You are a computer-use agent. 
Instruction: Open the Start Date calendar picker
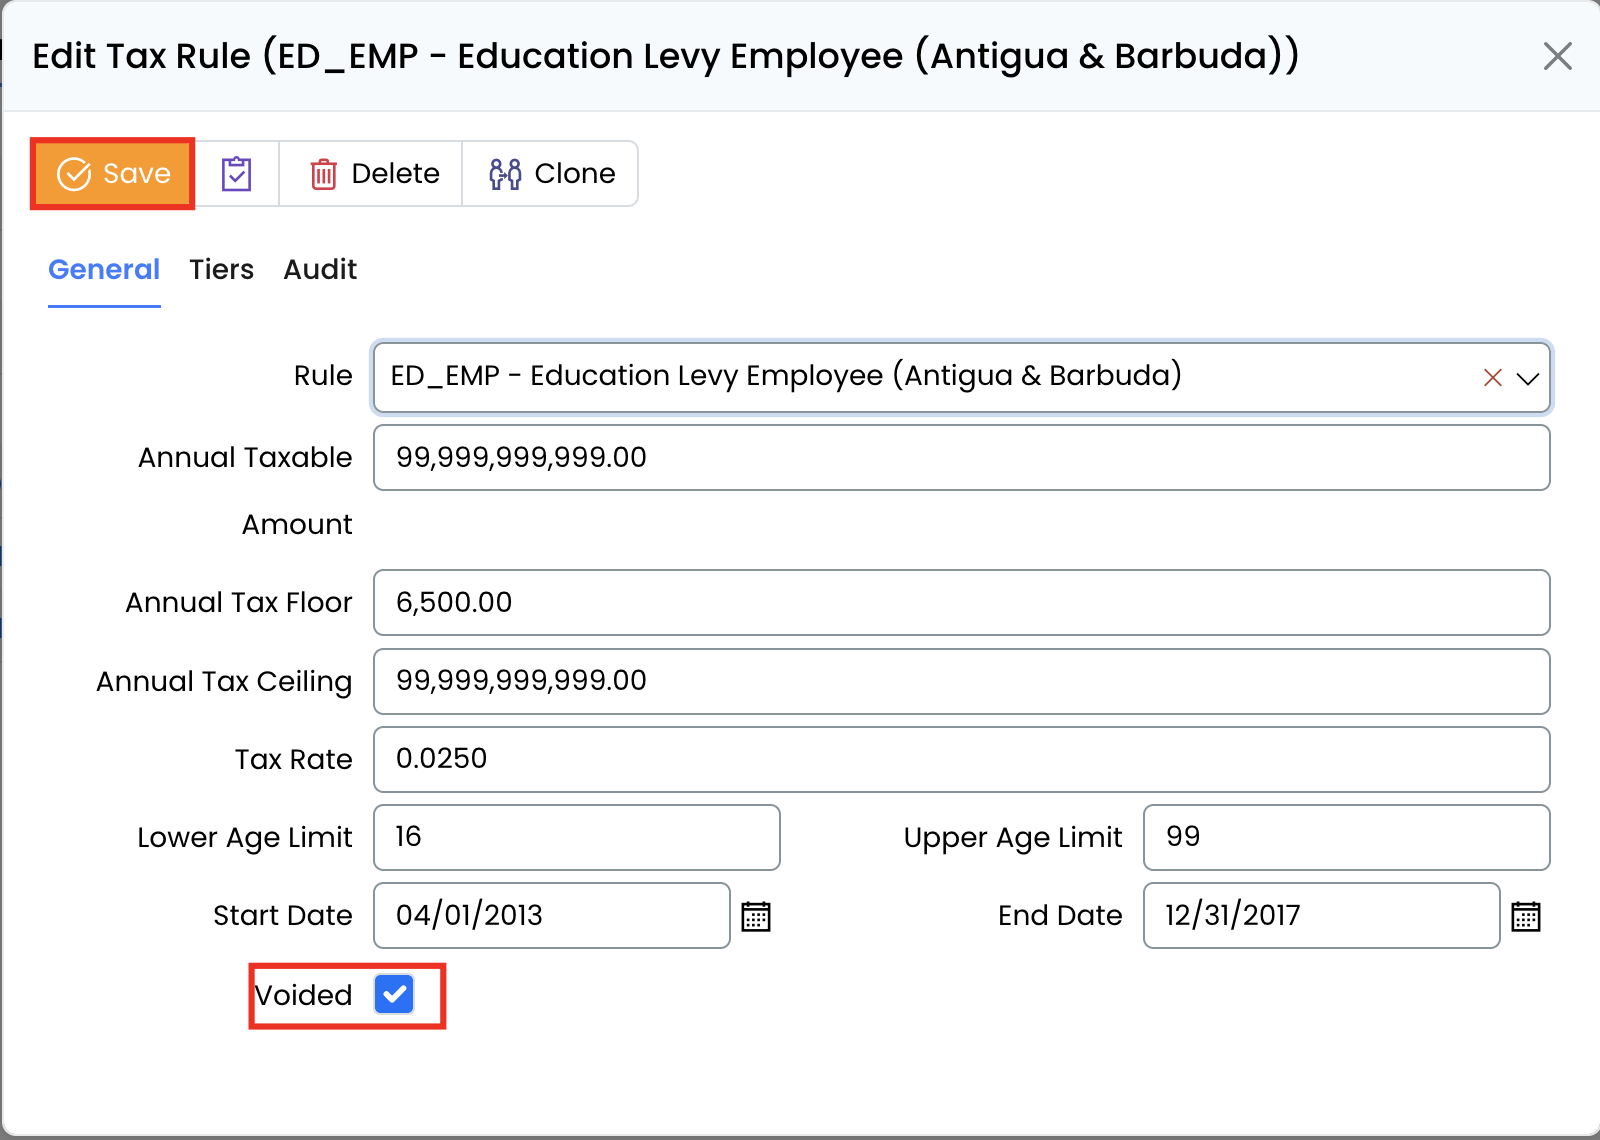coord(756,916)
